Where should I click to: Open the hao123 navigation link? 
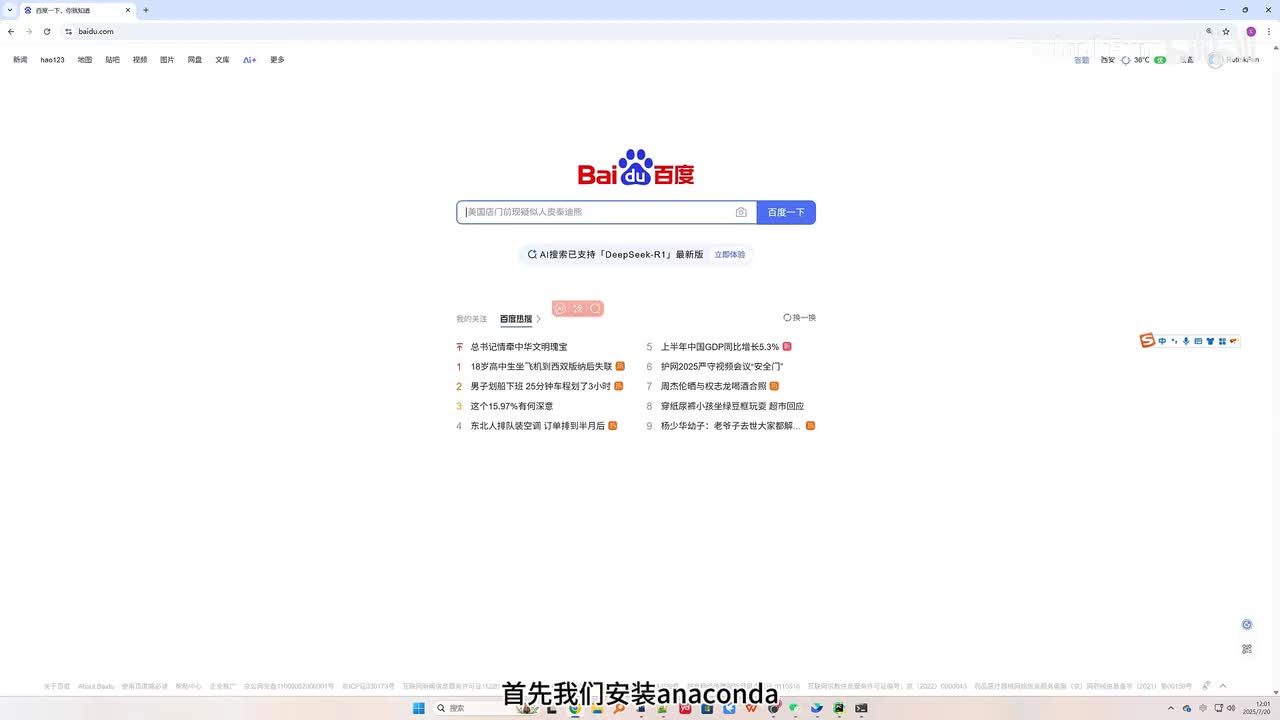coord(52,60)
